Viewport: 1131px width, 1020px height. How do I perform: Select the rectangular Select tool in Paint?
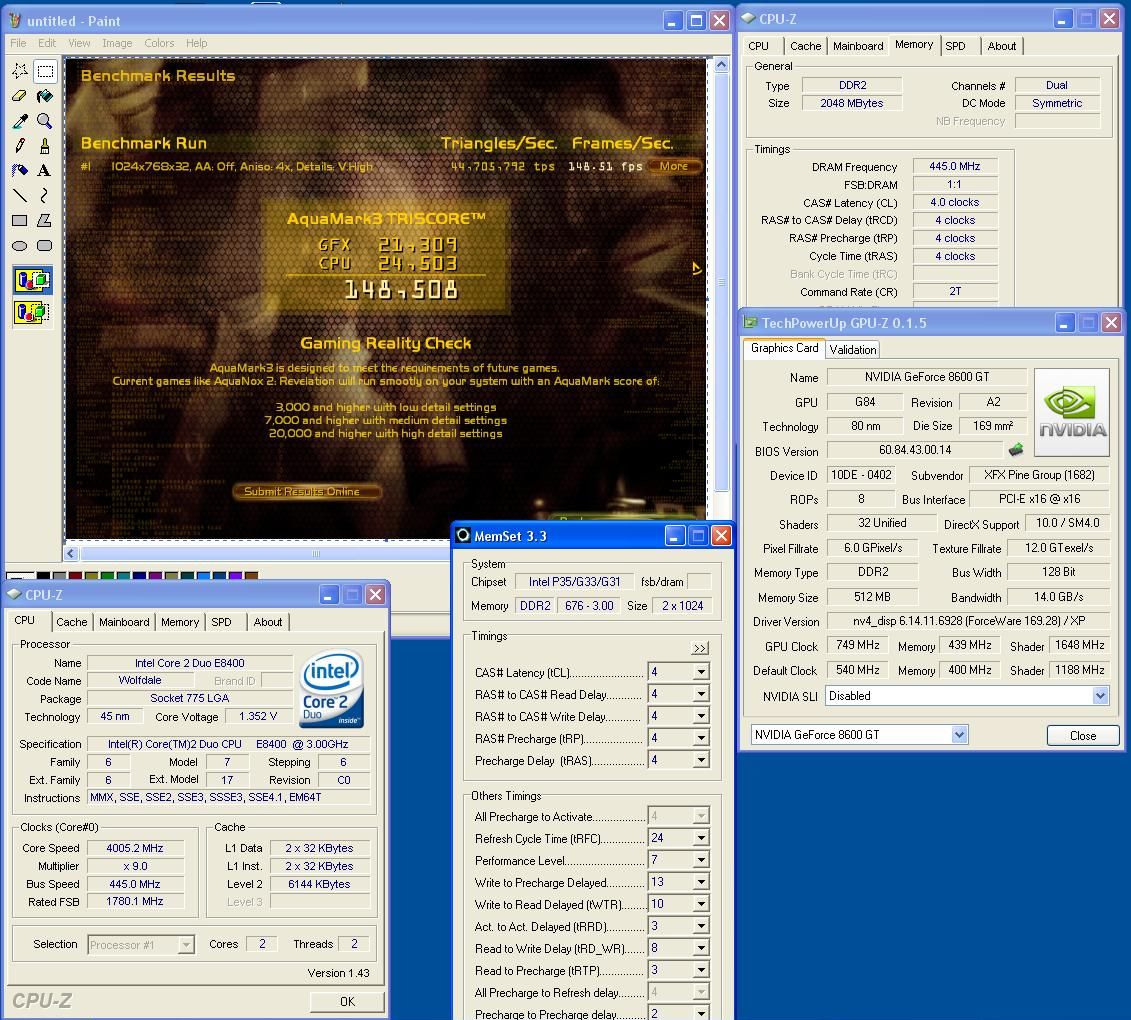coord(45,71)
